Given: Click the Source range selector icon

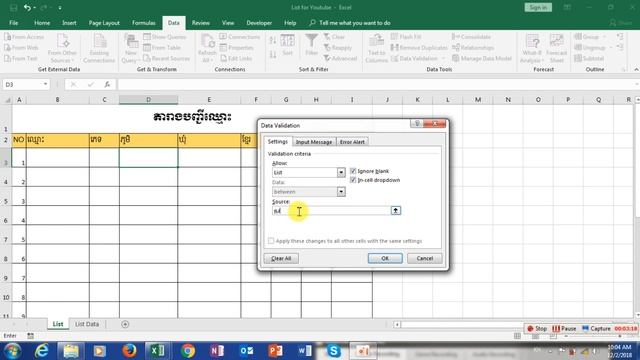Looking at the screenshot, I should (396, 211).
